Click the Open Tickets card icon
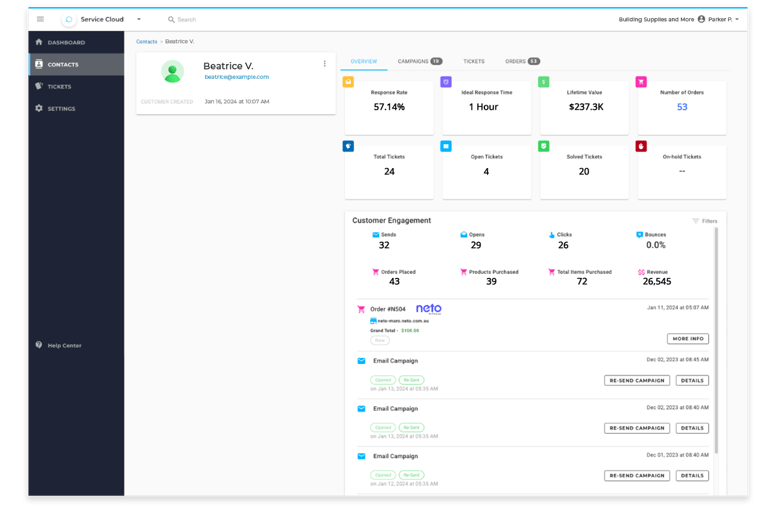Screen dimensions: 776x517 point(446,146)
